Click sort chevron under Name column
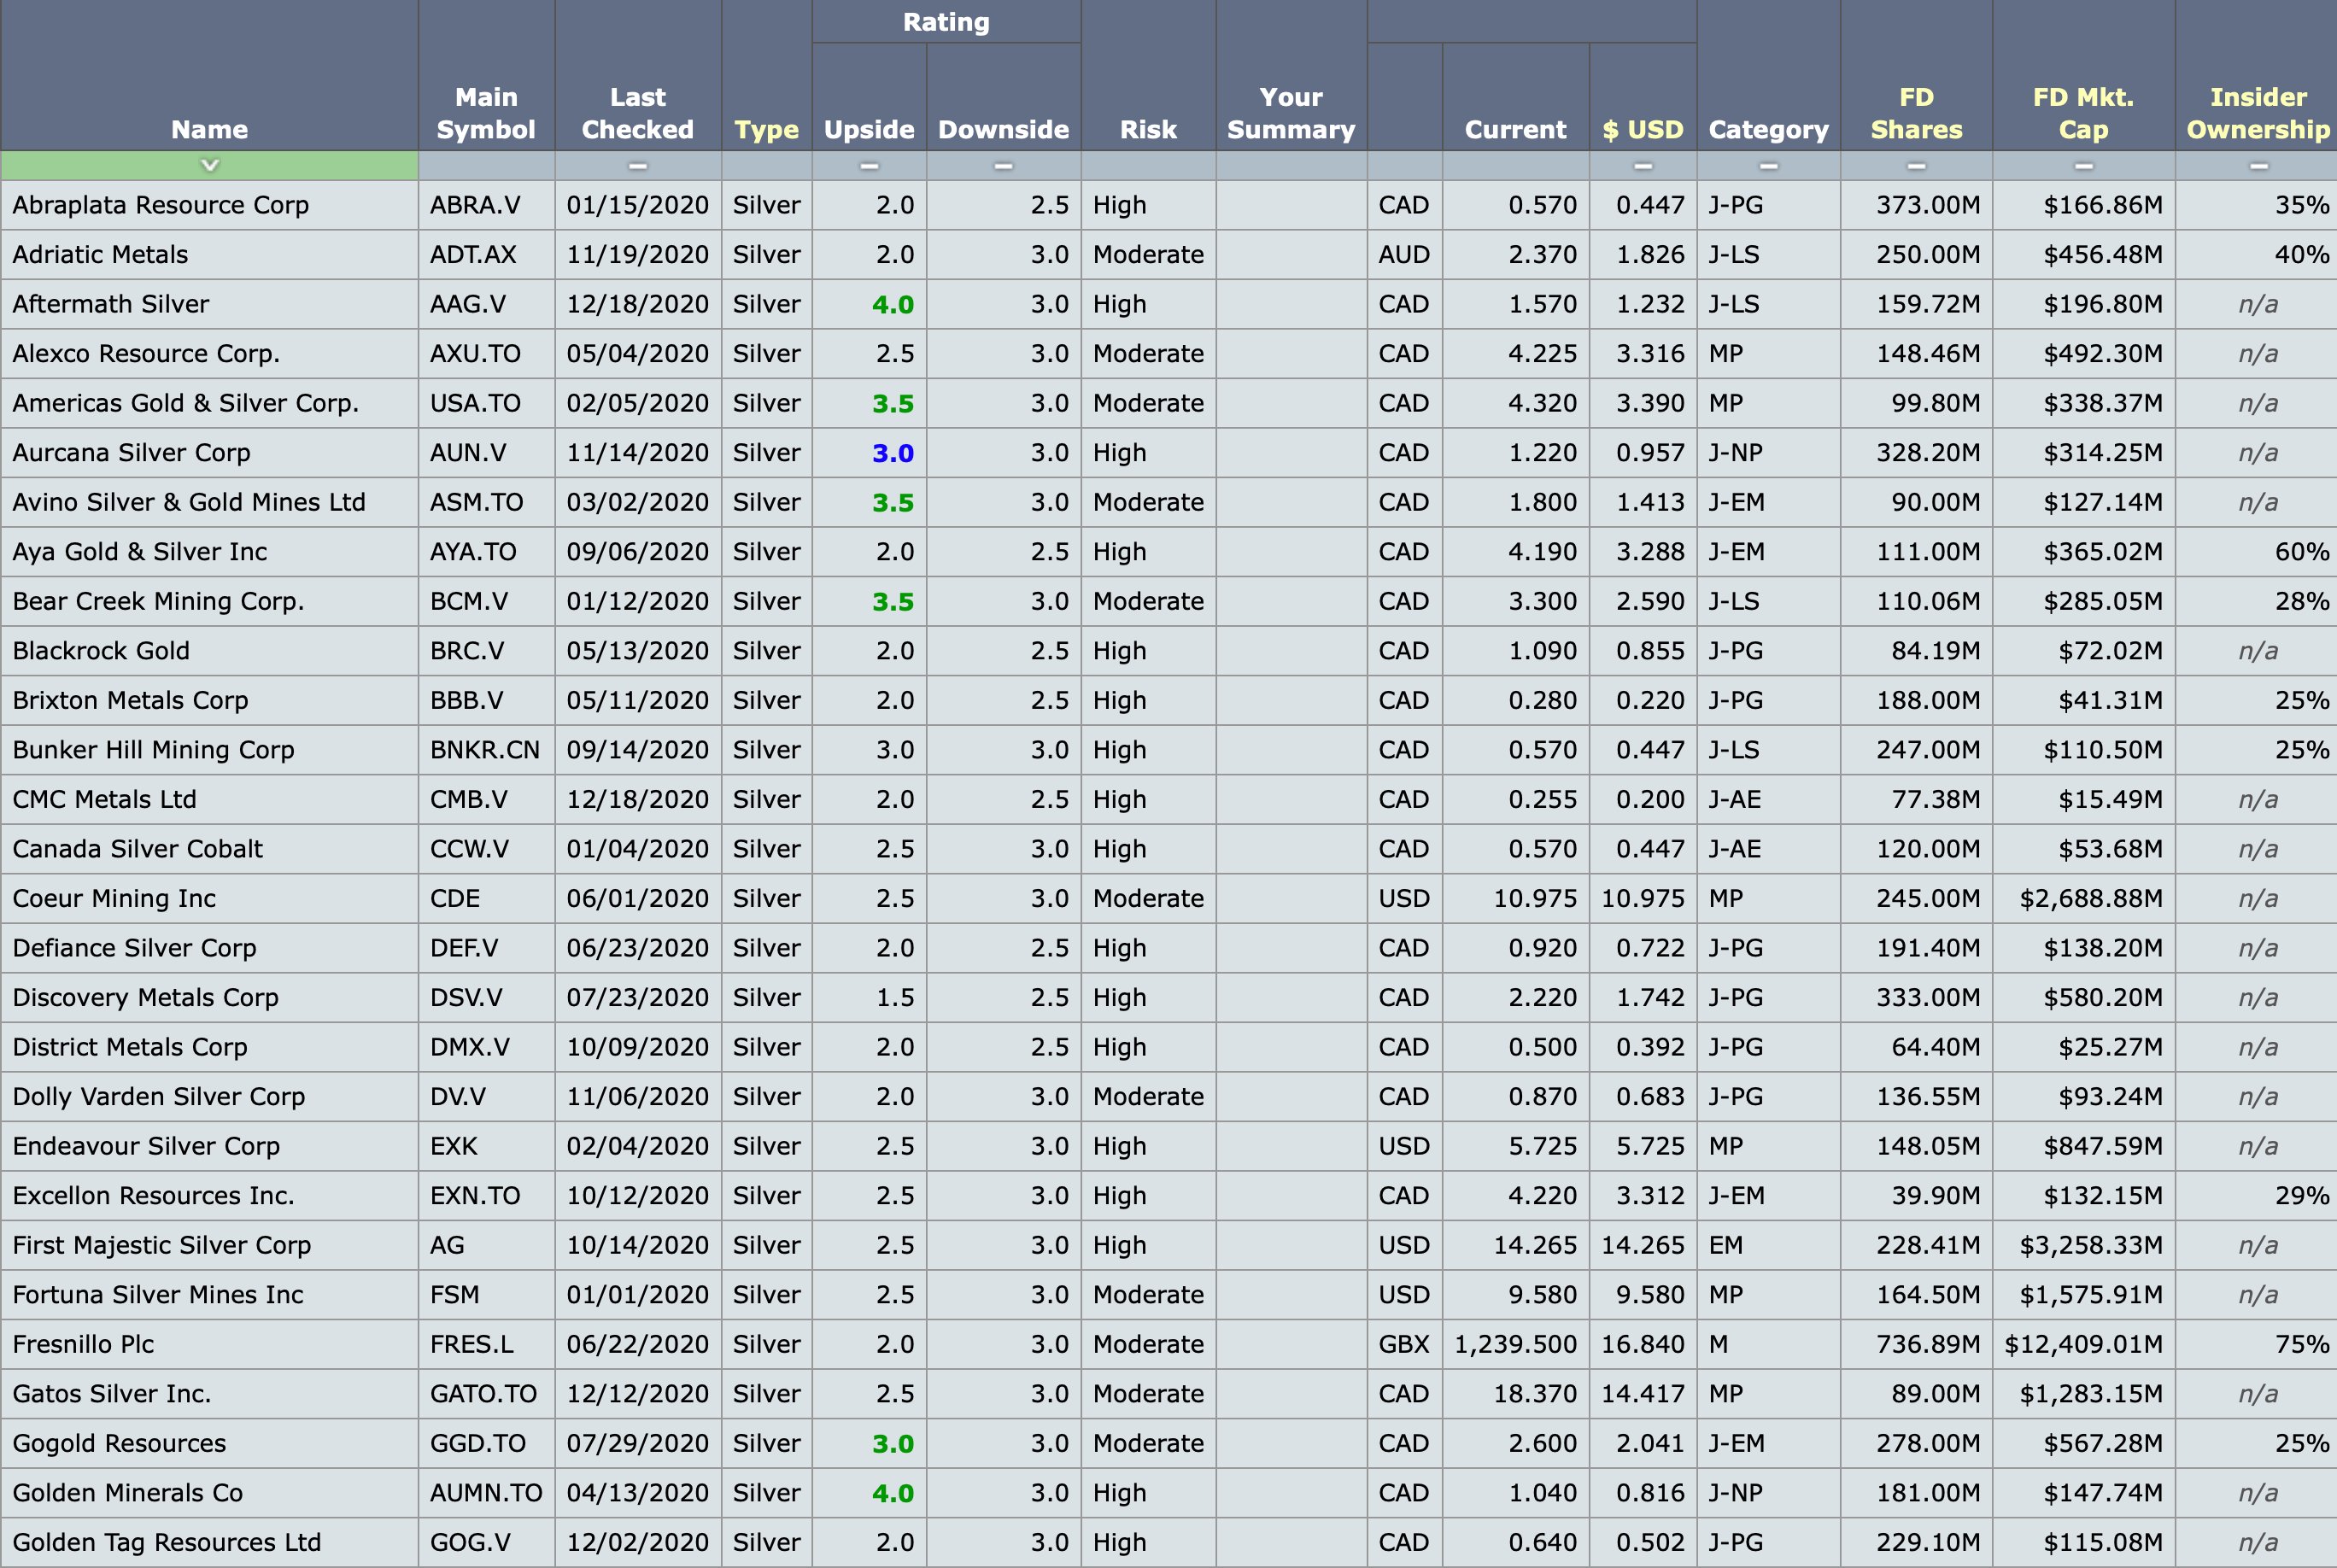 (x=209, y=165)
